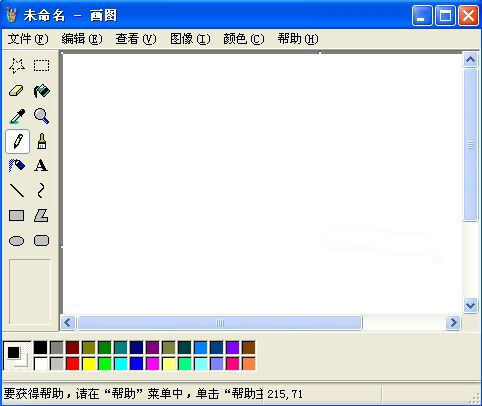
Task: Activate the Airbrush spray can tool
Action: tap(17, 166)
